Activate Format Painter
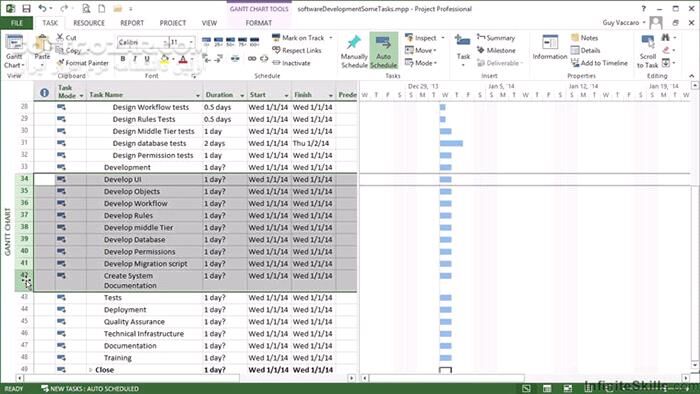This screenshot has width=700, height=394. coord(83,63)
